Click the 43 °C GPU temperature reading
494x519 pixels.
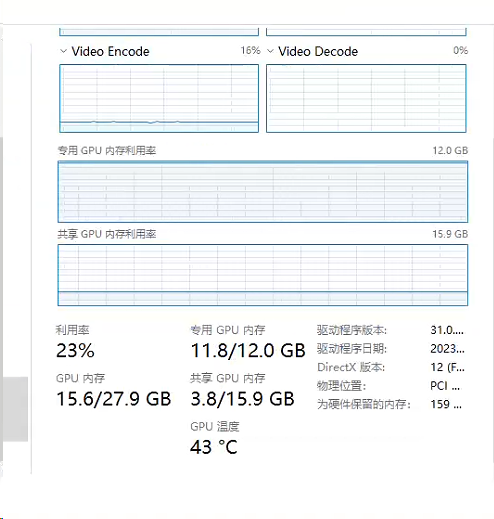(214, 447)
